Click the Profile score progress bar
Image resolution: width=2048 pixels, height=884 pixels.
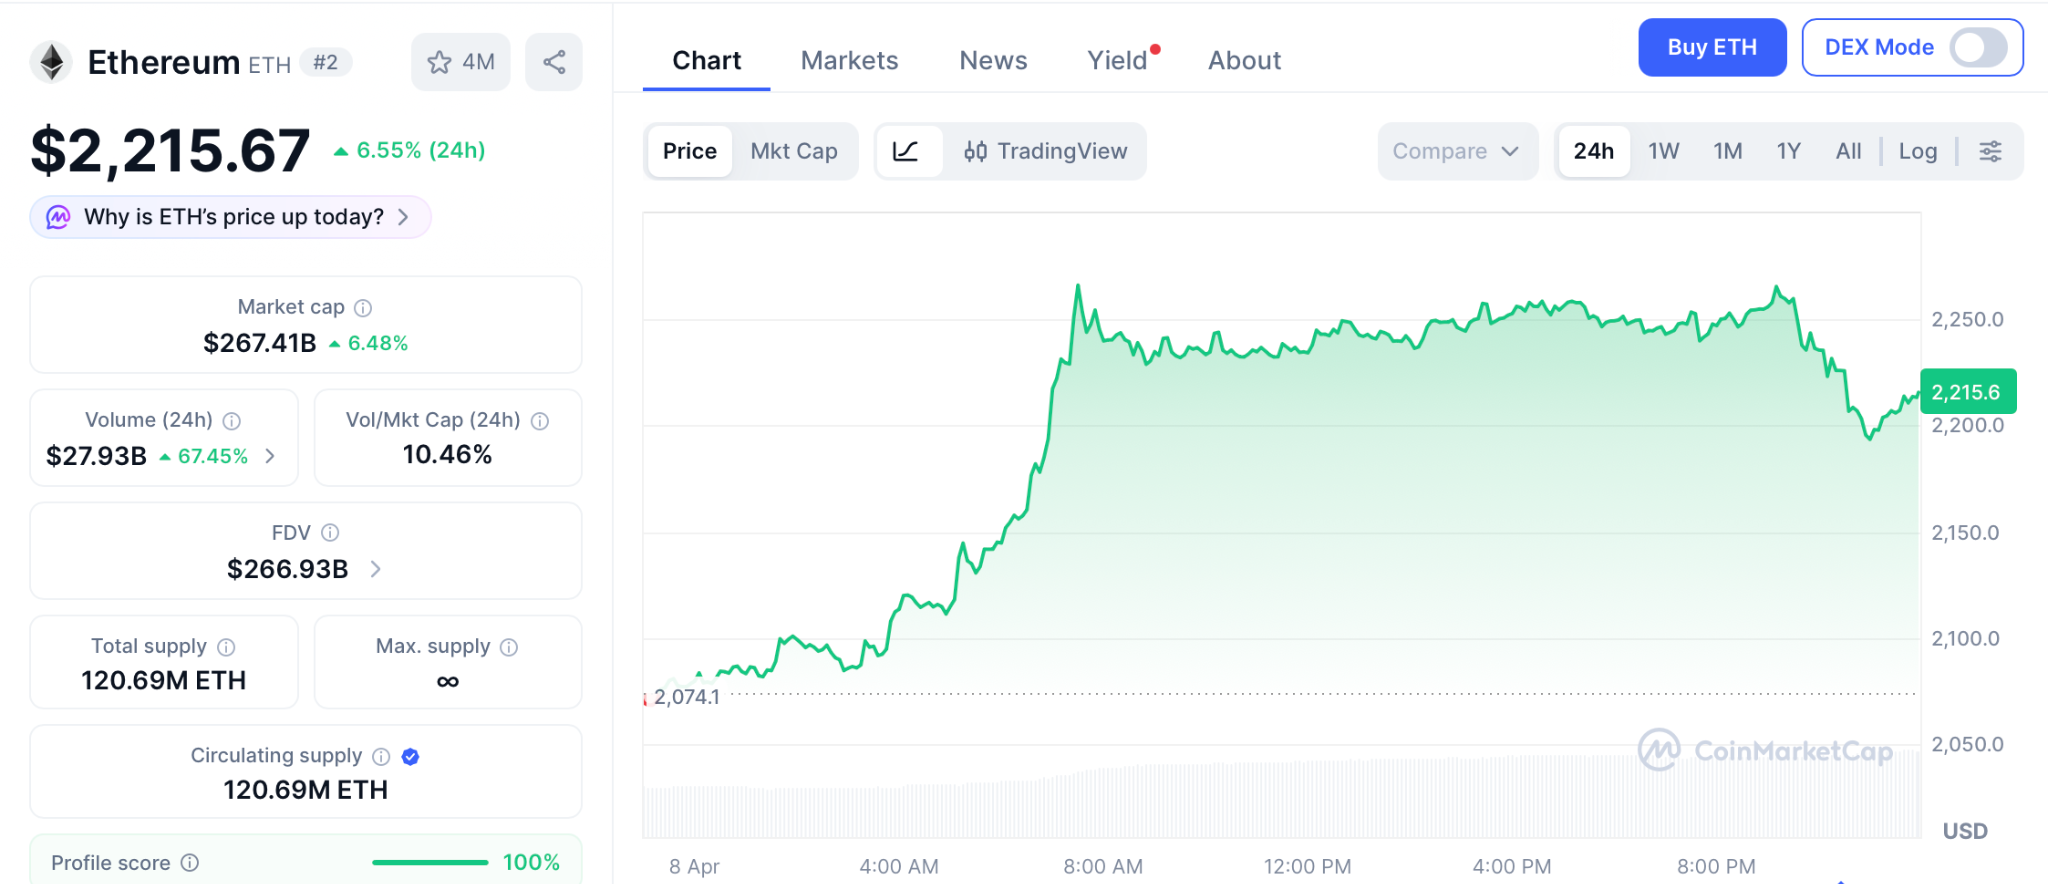pos(429,862)
